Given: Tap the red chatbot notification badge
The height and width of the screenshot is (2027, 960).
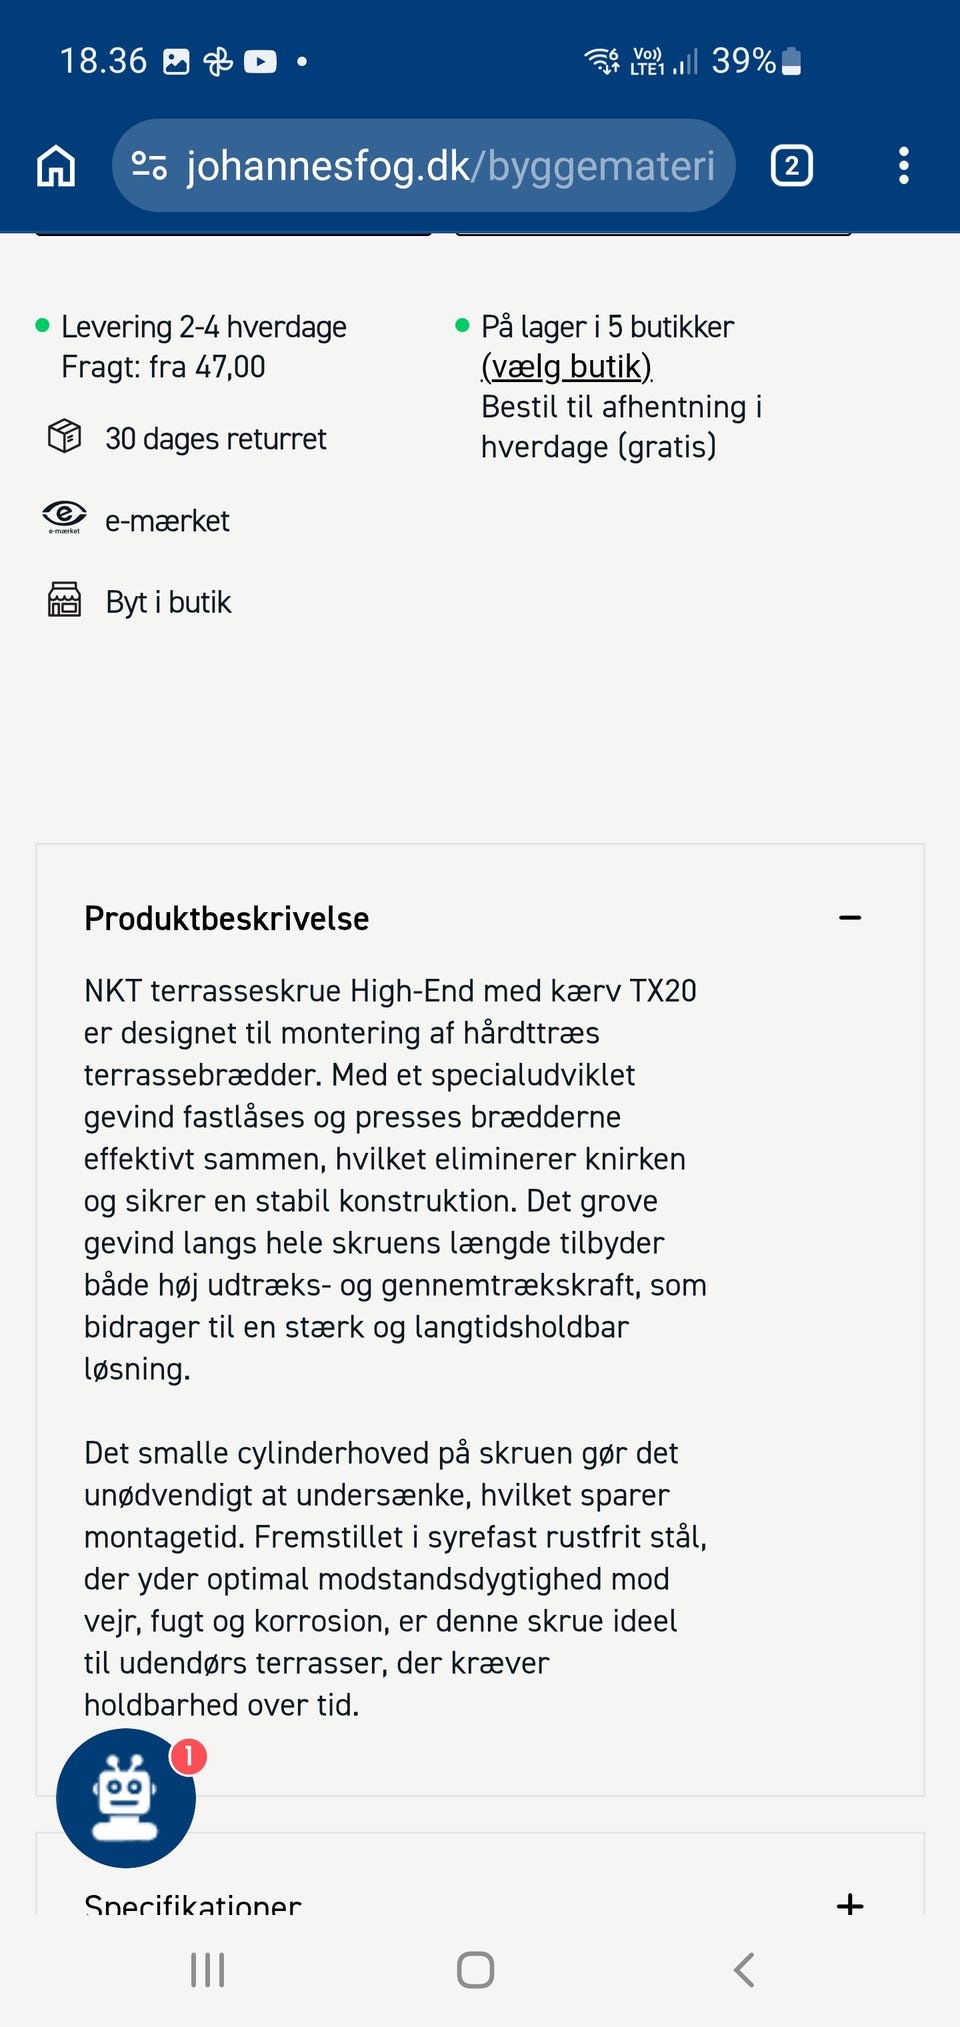Looking at the screenshot, I should (x=188, y=1756).
